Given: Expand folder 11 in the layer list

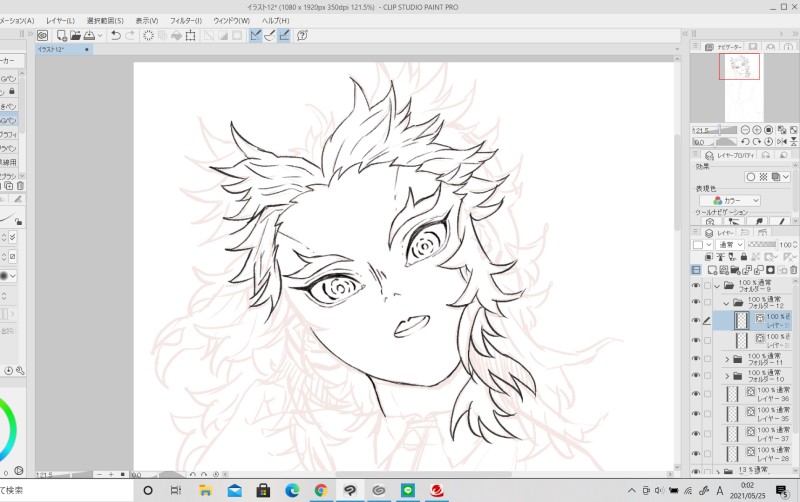Looking at the screenshot, I should click(727, 359).
